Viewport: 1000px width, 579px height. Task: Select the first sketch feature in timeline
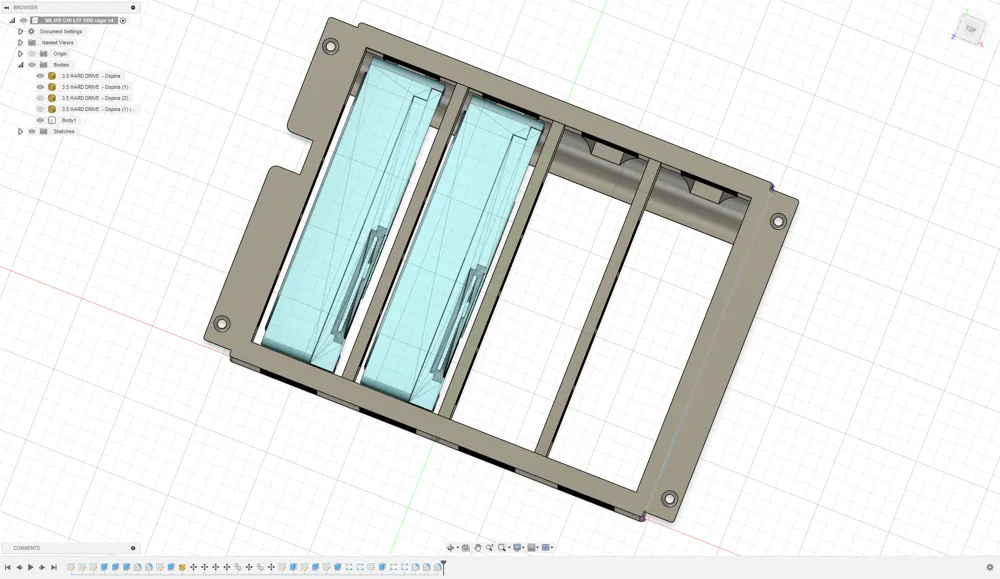coord(71,567)
